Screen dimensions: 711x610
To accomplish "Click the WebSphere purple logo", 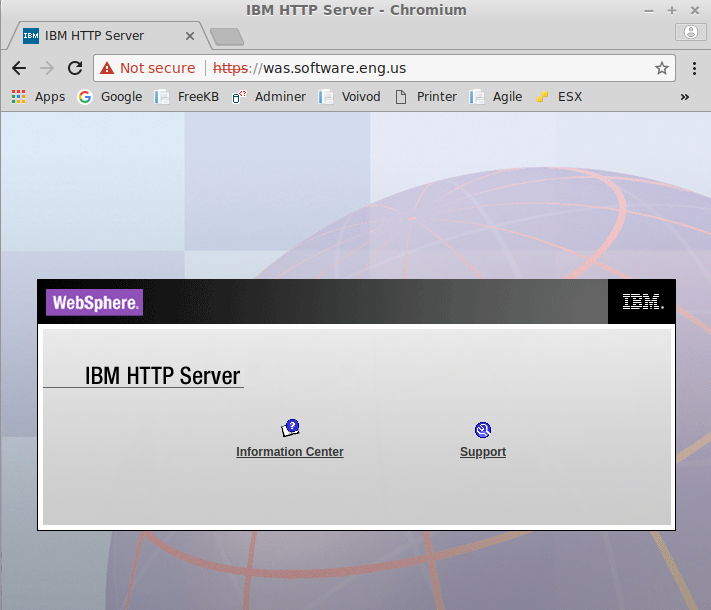I will (x=94, y=302).
